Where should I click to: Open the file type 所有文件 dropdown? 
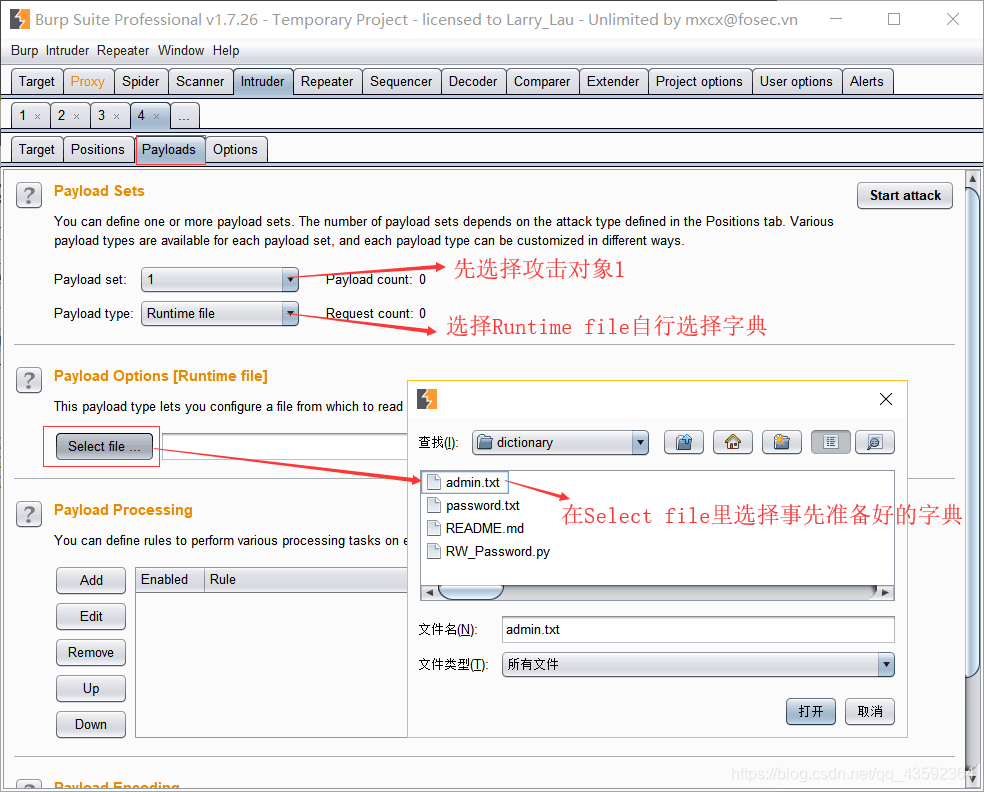tap(885, 664)
